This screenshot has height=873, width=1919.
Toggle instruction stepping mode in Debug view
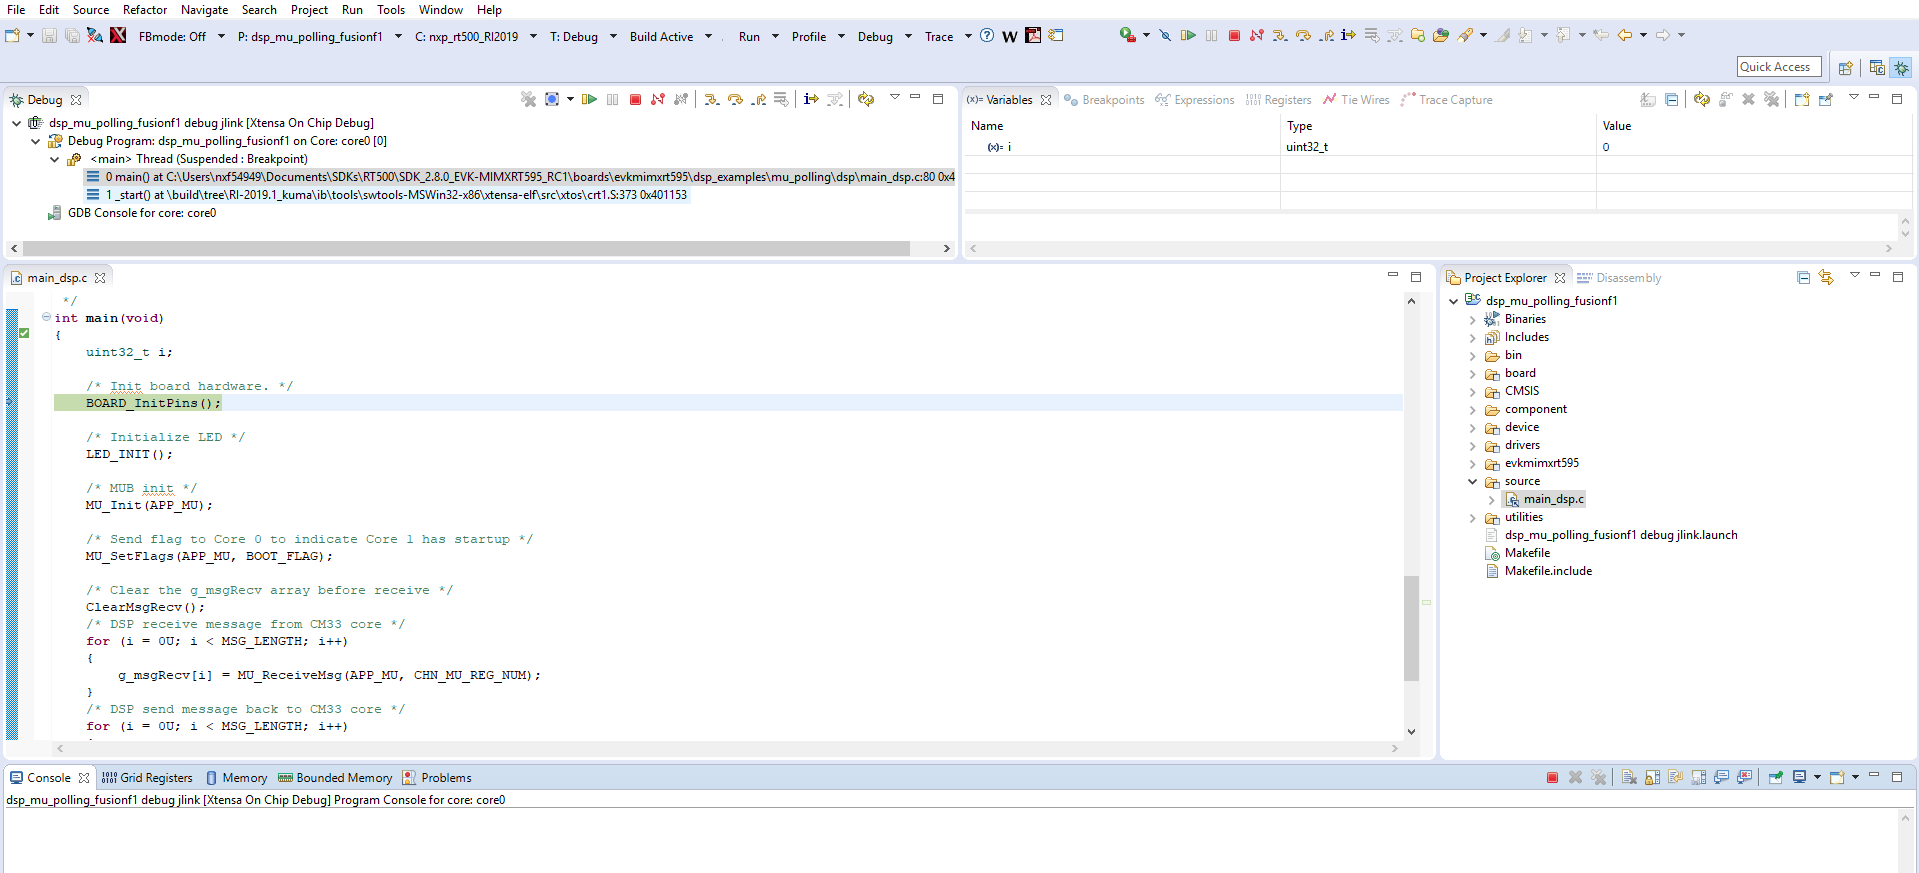(811, 99)
